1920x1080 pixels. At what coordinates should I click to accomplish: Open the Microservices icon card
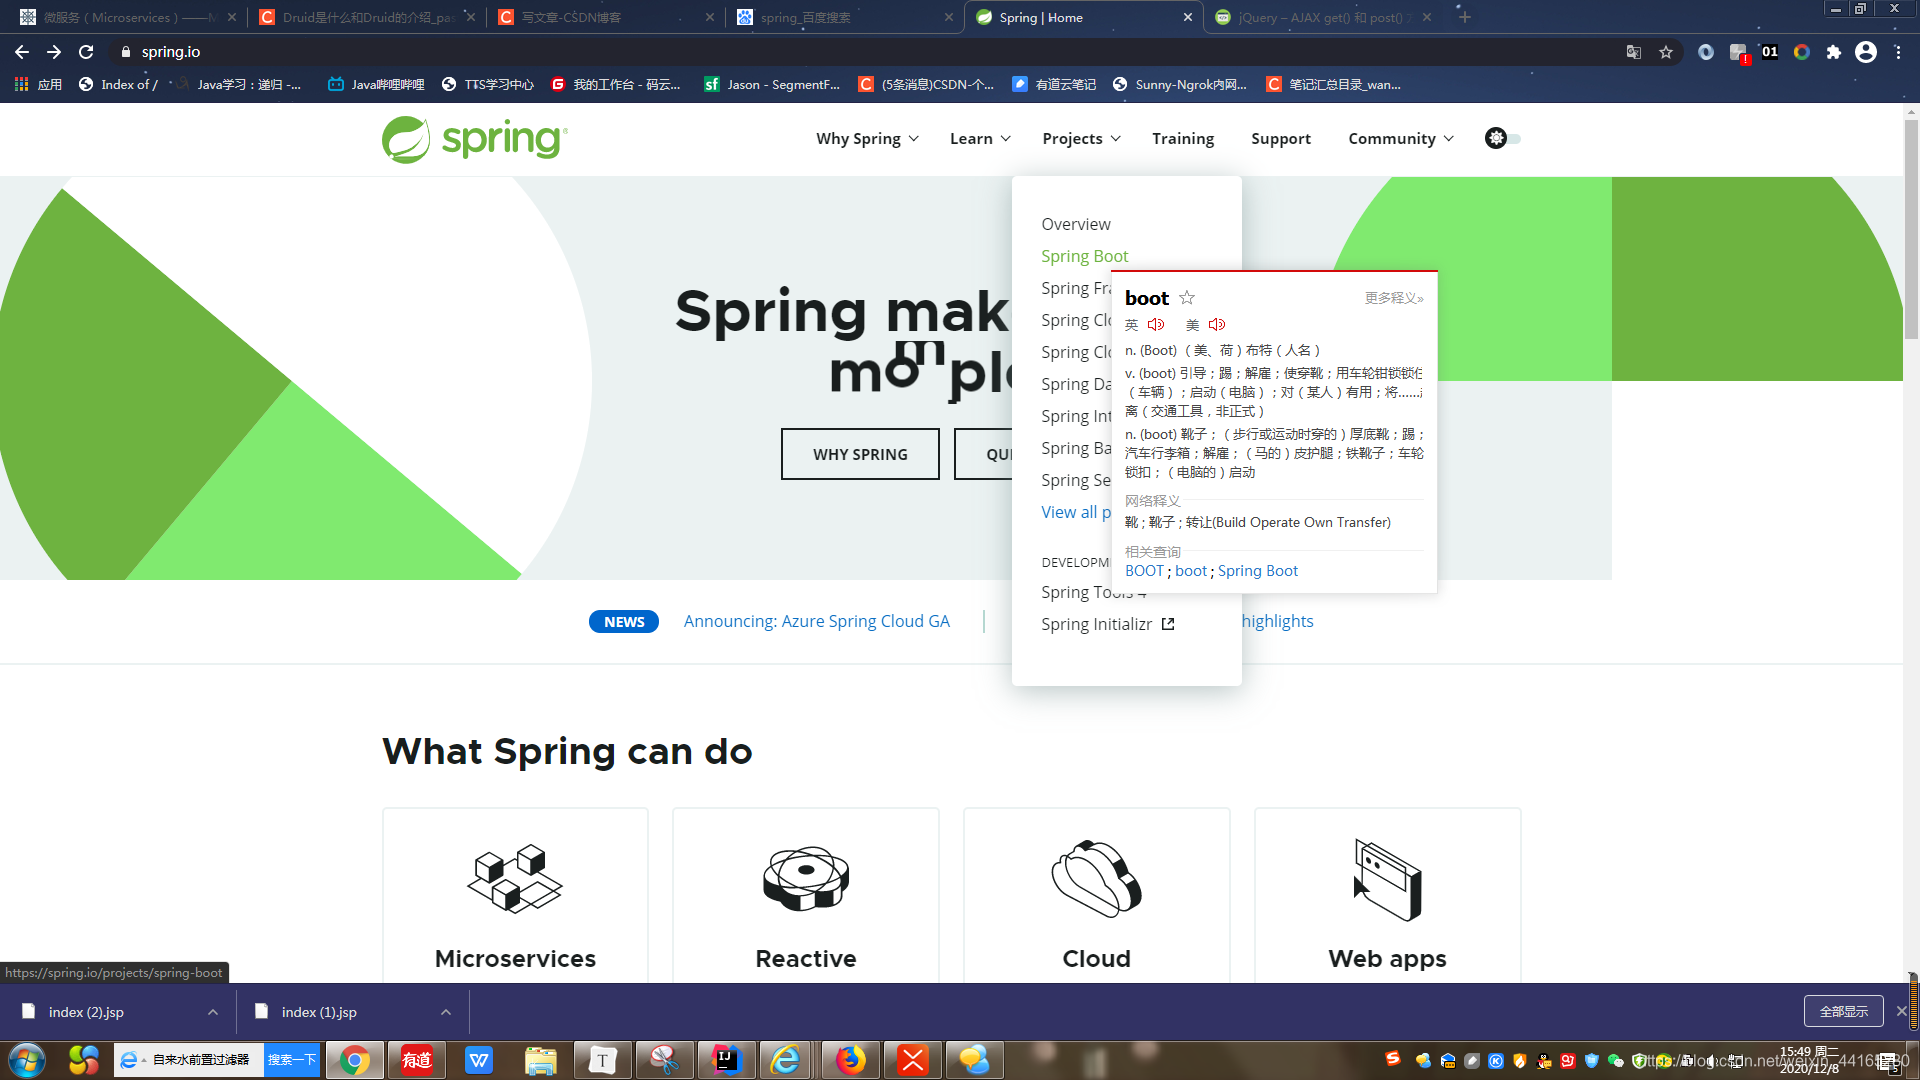point(515,880)
